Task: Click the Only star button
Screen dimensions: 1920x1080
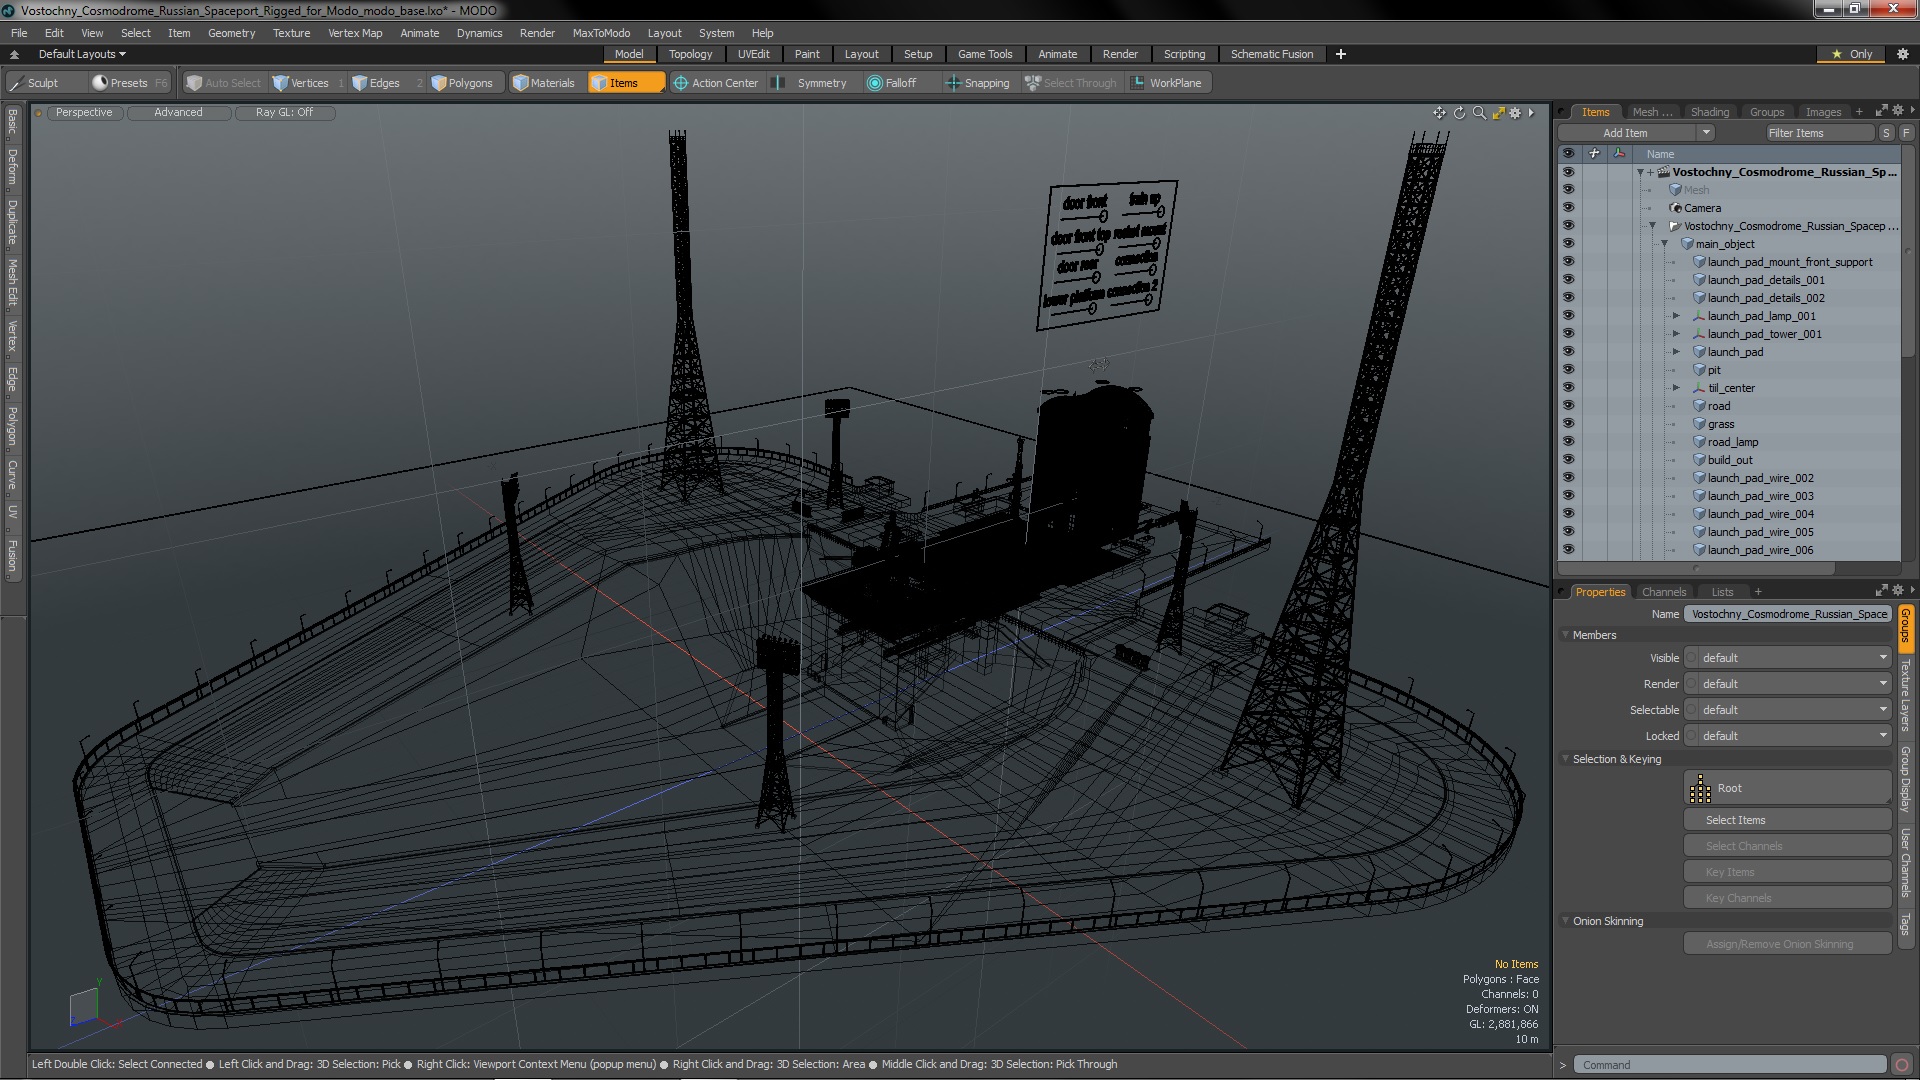Action: coord(1852,54)
